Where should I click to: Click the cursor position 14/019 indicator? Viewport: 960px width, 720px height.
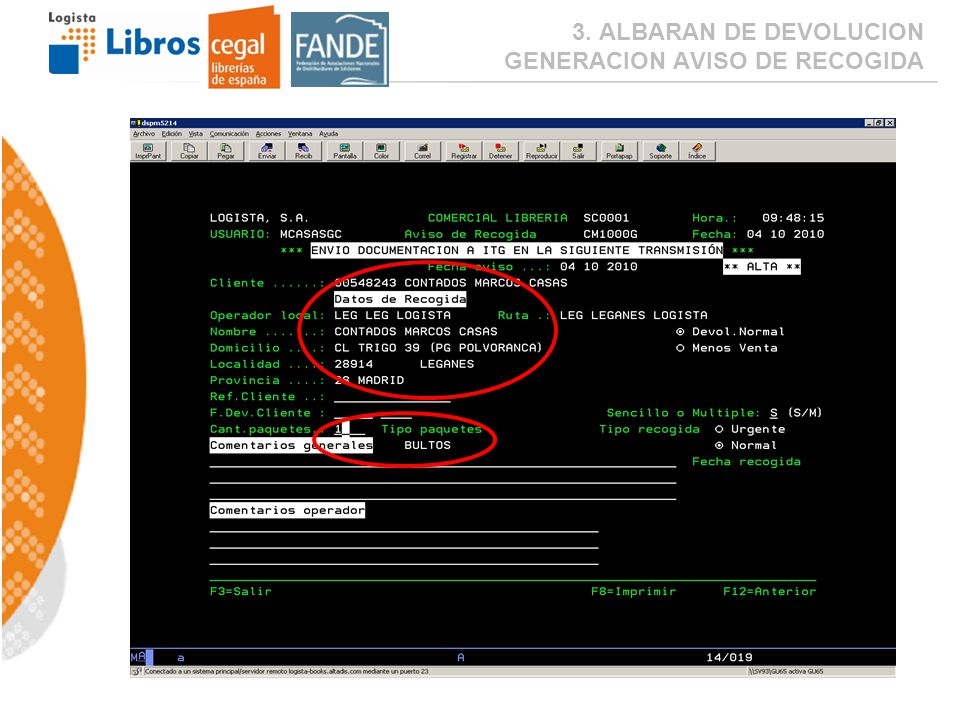(x=729, y=658)
